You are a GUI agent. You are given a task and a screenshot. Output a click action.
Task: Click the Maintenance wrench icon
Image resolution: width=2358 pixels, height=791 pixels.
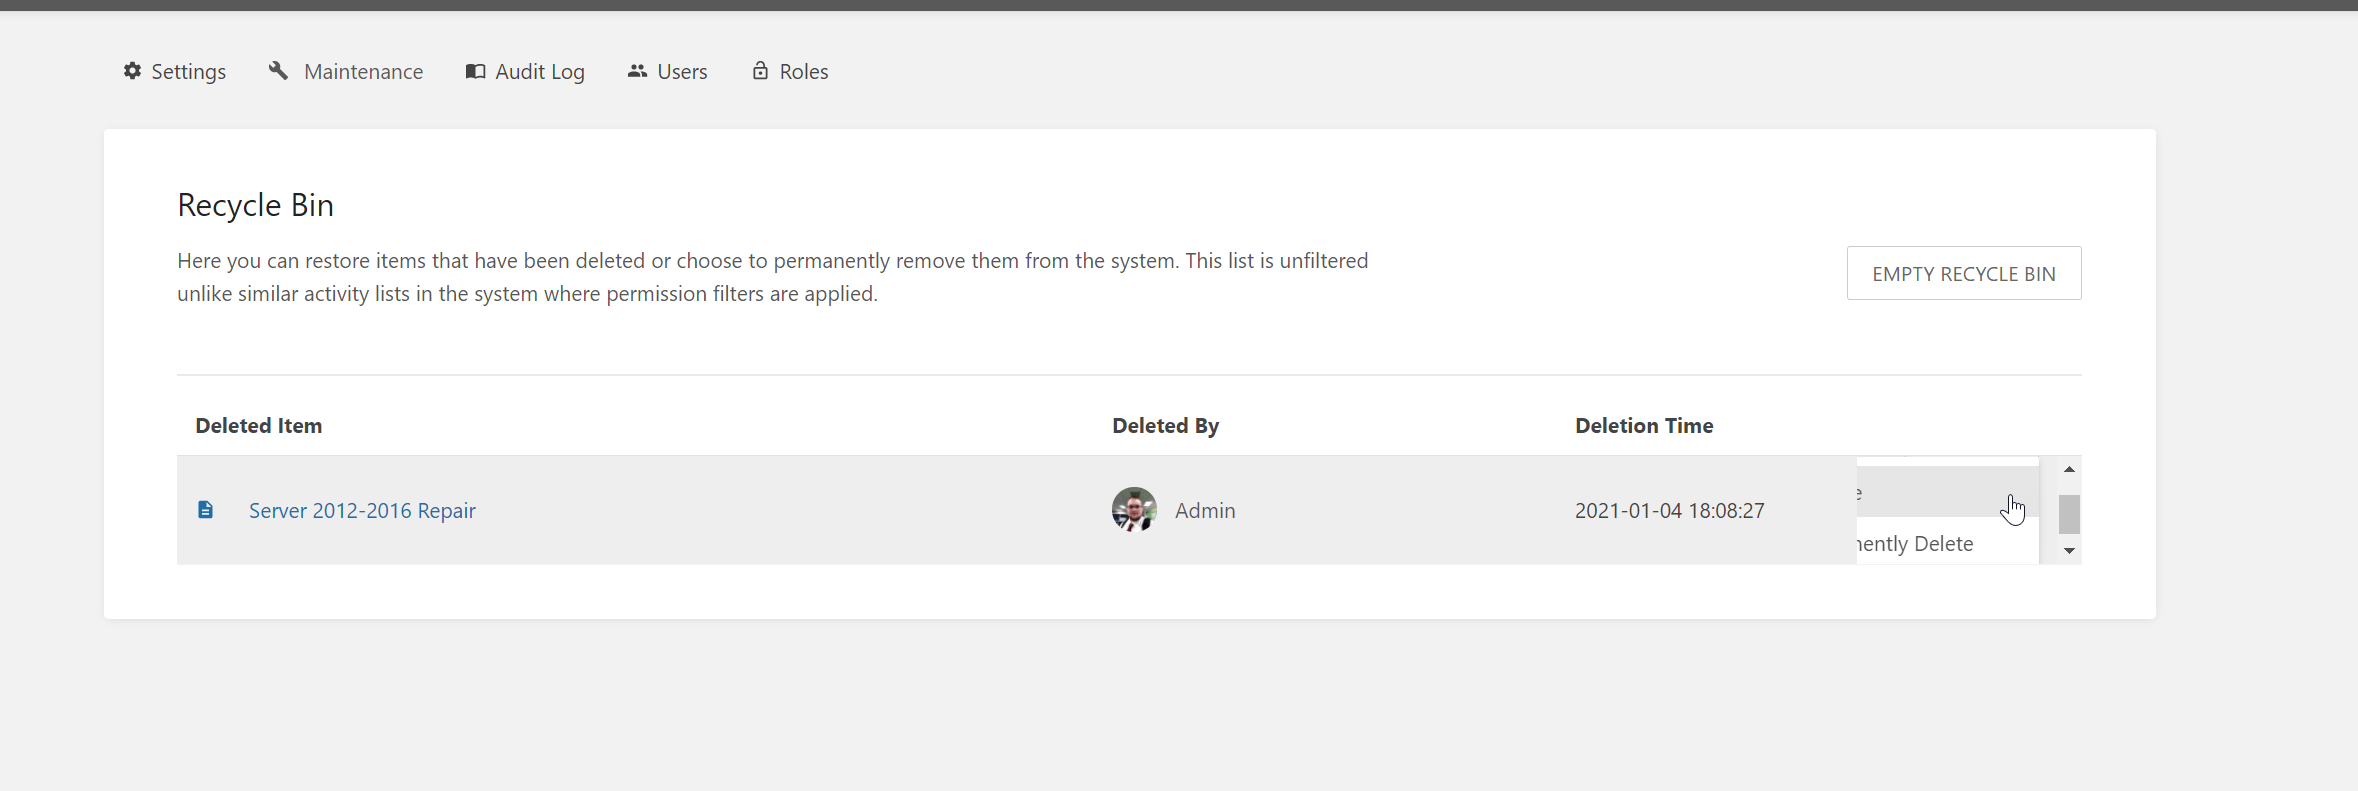pyautogui.click(x=279, y=70)
